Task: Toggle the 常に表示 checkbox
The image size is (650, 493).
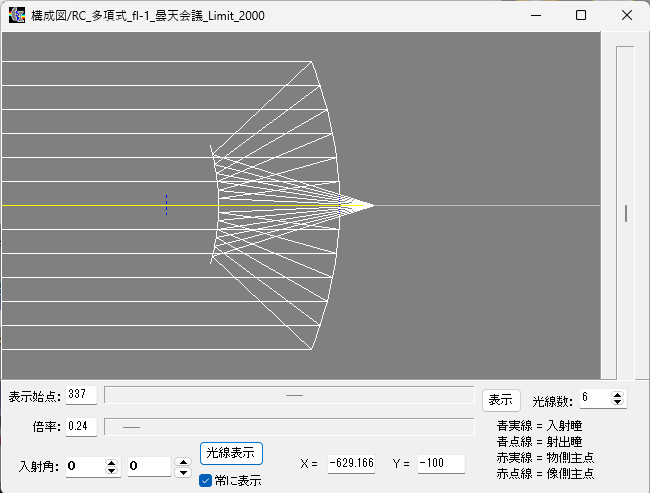Action: (206, 481)
